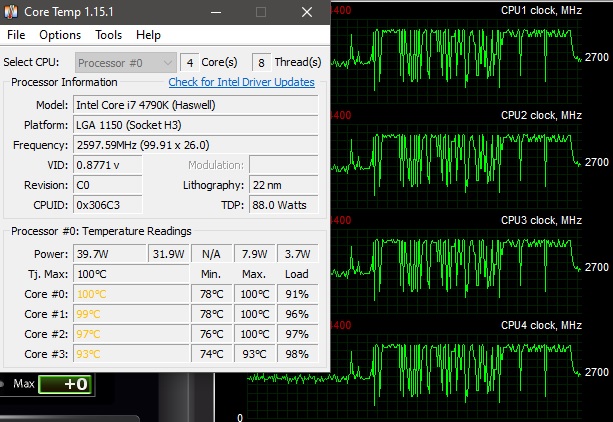This screenshot has height=422, width=613.
Task: Click Core #3 load value 98%
Action: [x=297, y=354]
